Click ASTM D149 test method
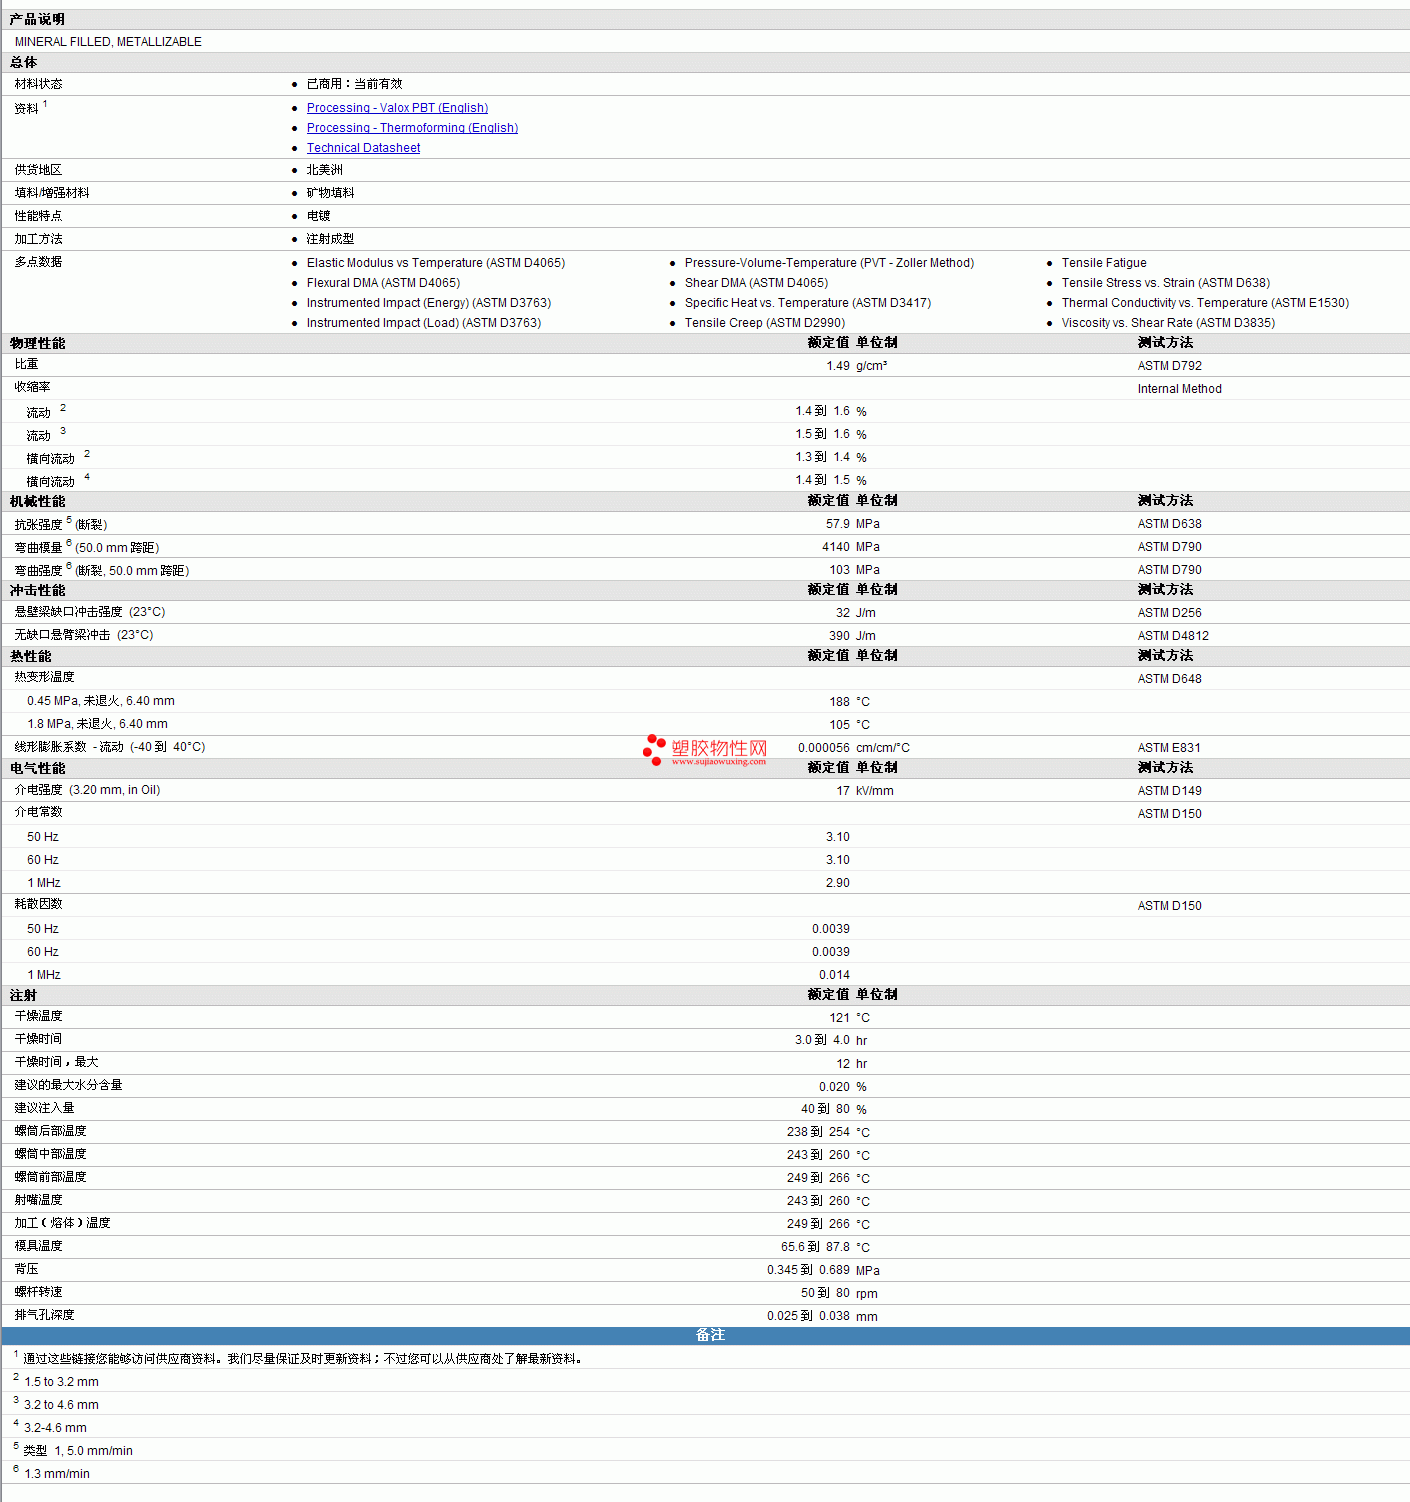The width and height of the screenshot is (1410, 1502). [1170, 791]
